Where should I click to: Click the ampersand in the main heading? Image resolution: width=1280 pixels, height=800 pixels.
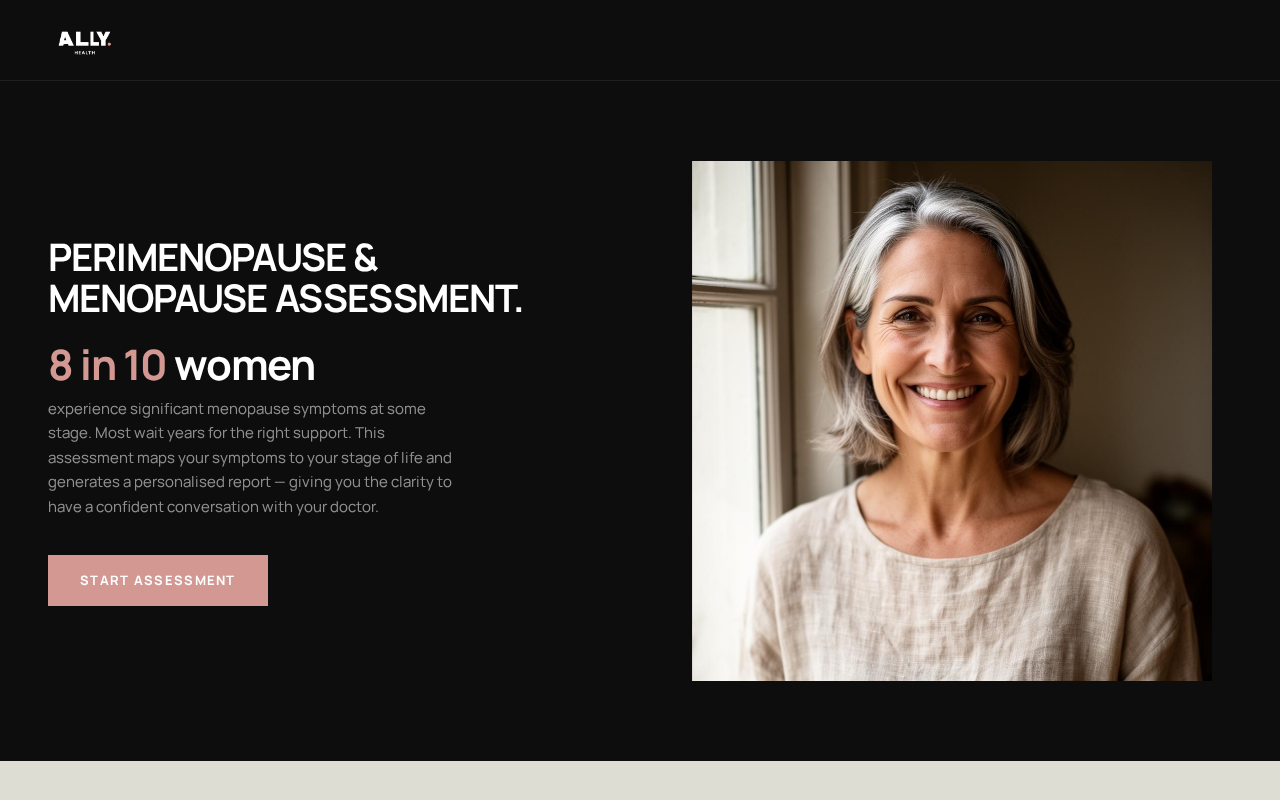[x=365, y=258]
